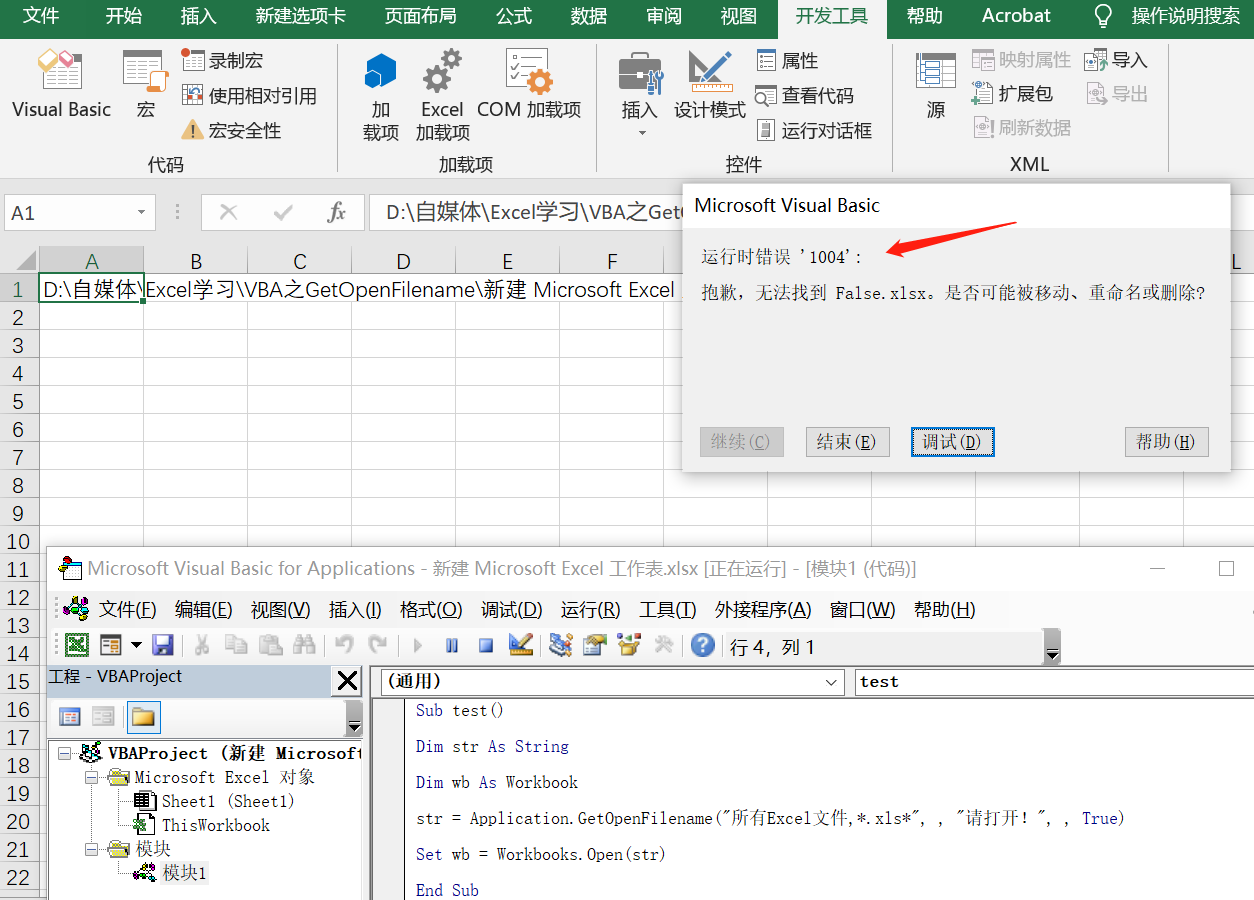Open the XML 源 source pane

coord(936,86)
